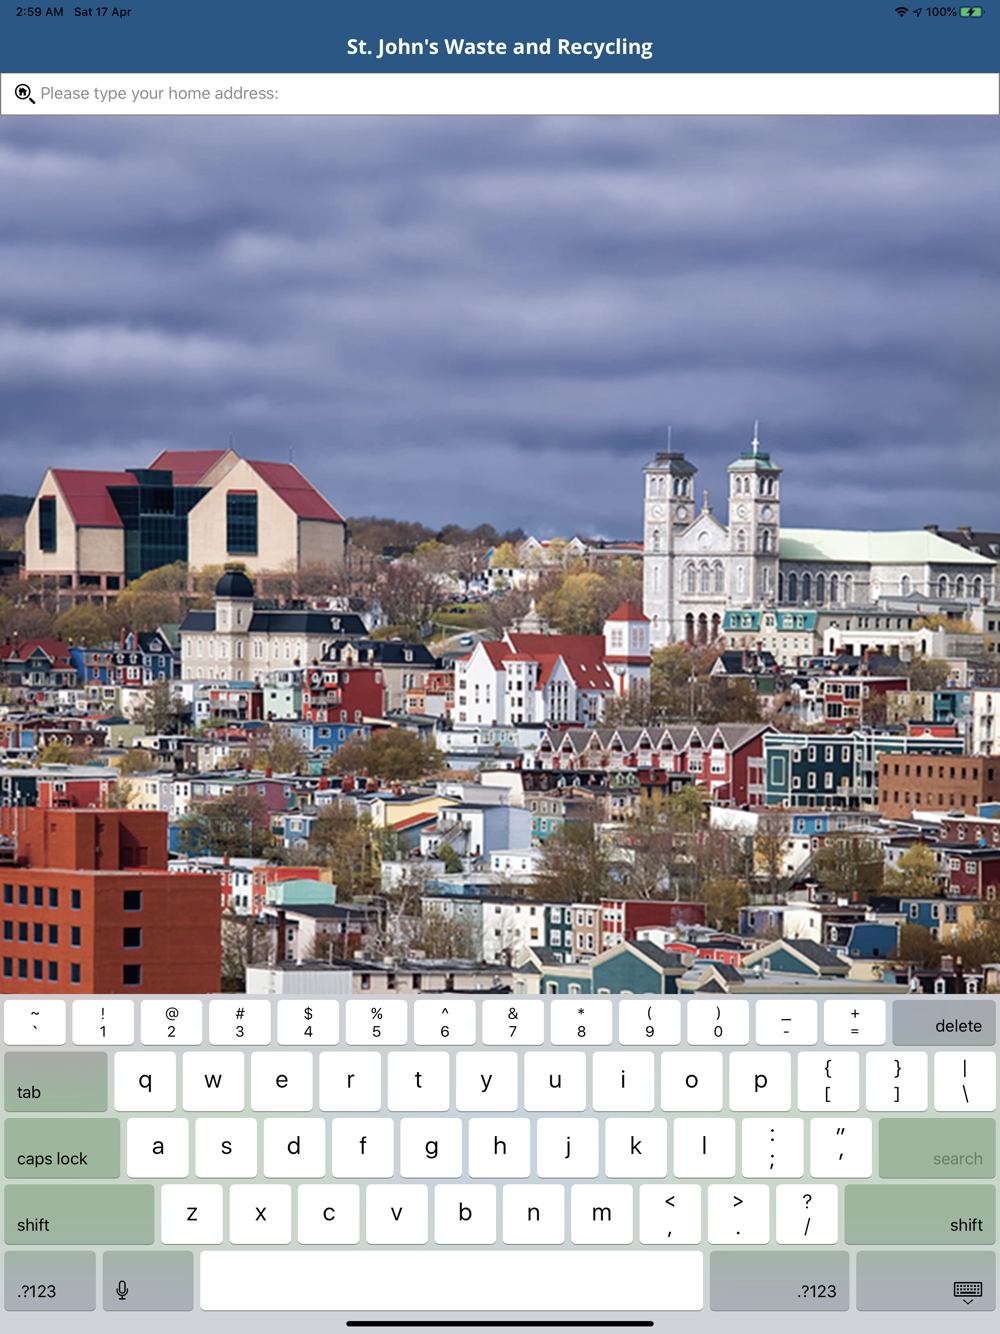Tap the backslash pipe key
This screenshot has height=1334, width=1000.
965,1081
